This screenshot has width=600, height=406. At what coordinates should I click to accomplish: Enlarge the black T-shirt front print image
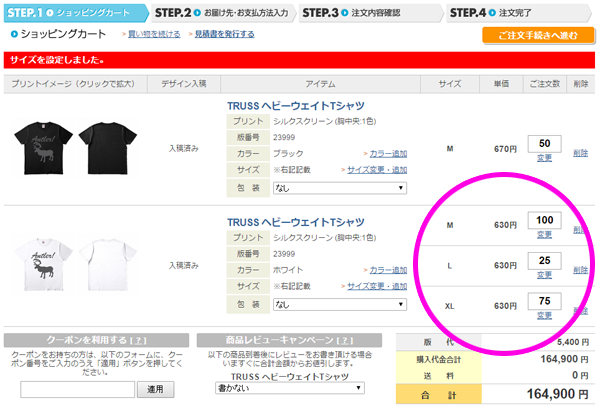tap(43, 148)
